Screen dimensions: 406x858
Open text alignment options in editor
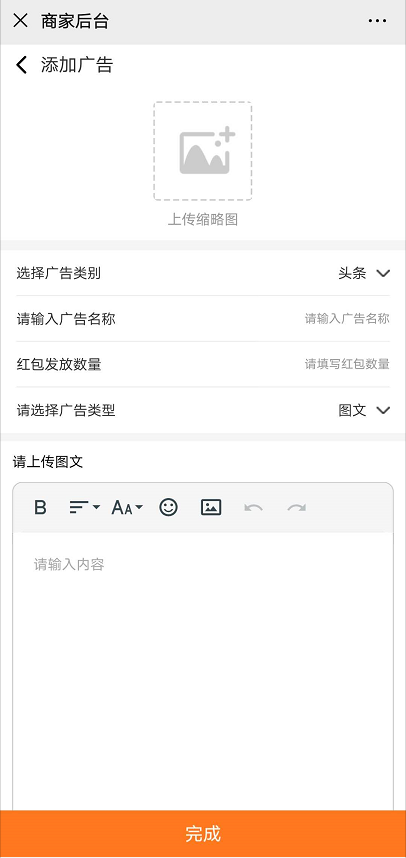coord(84,508)
